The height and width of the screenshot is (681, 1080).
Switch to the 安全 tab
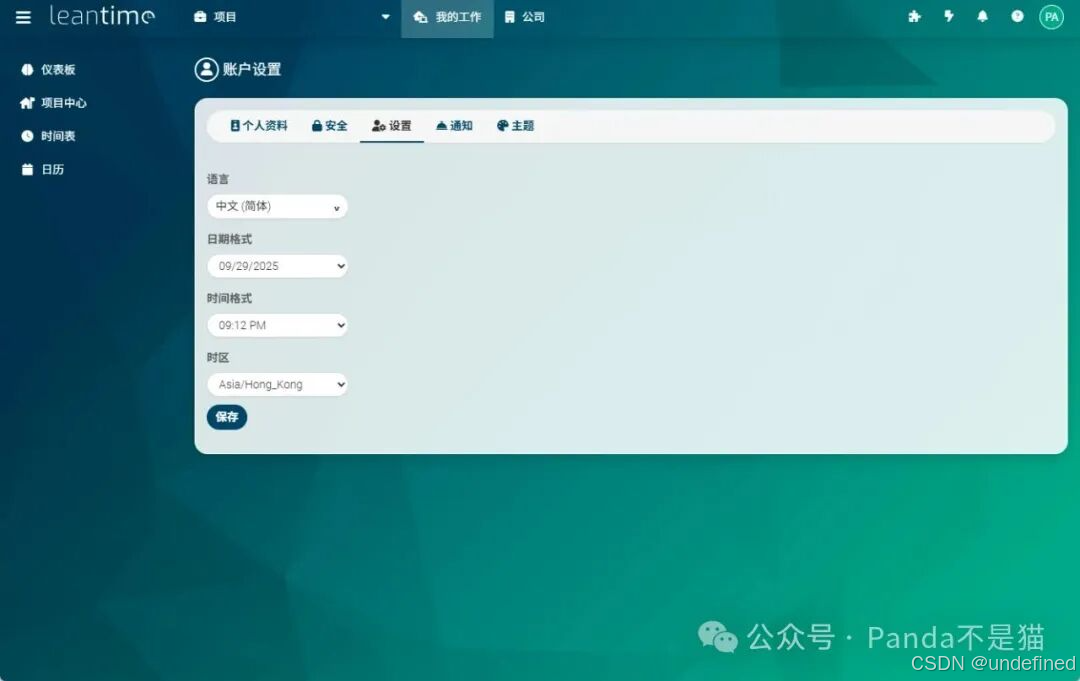[x=329, y=125]
